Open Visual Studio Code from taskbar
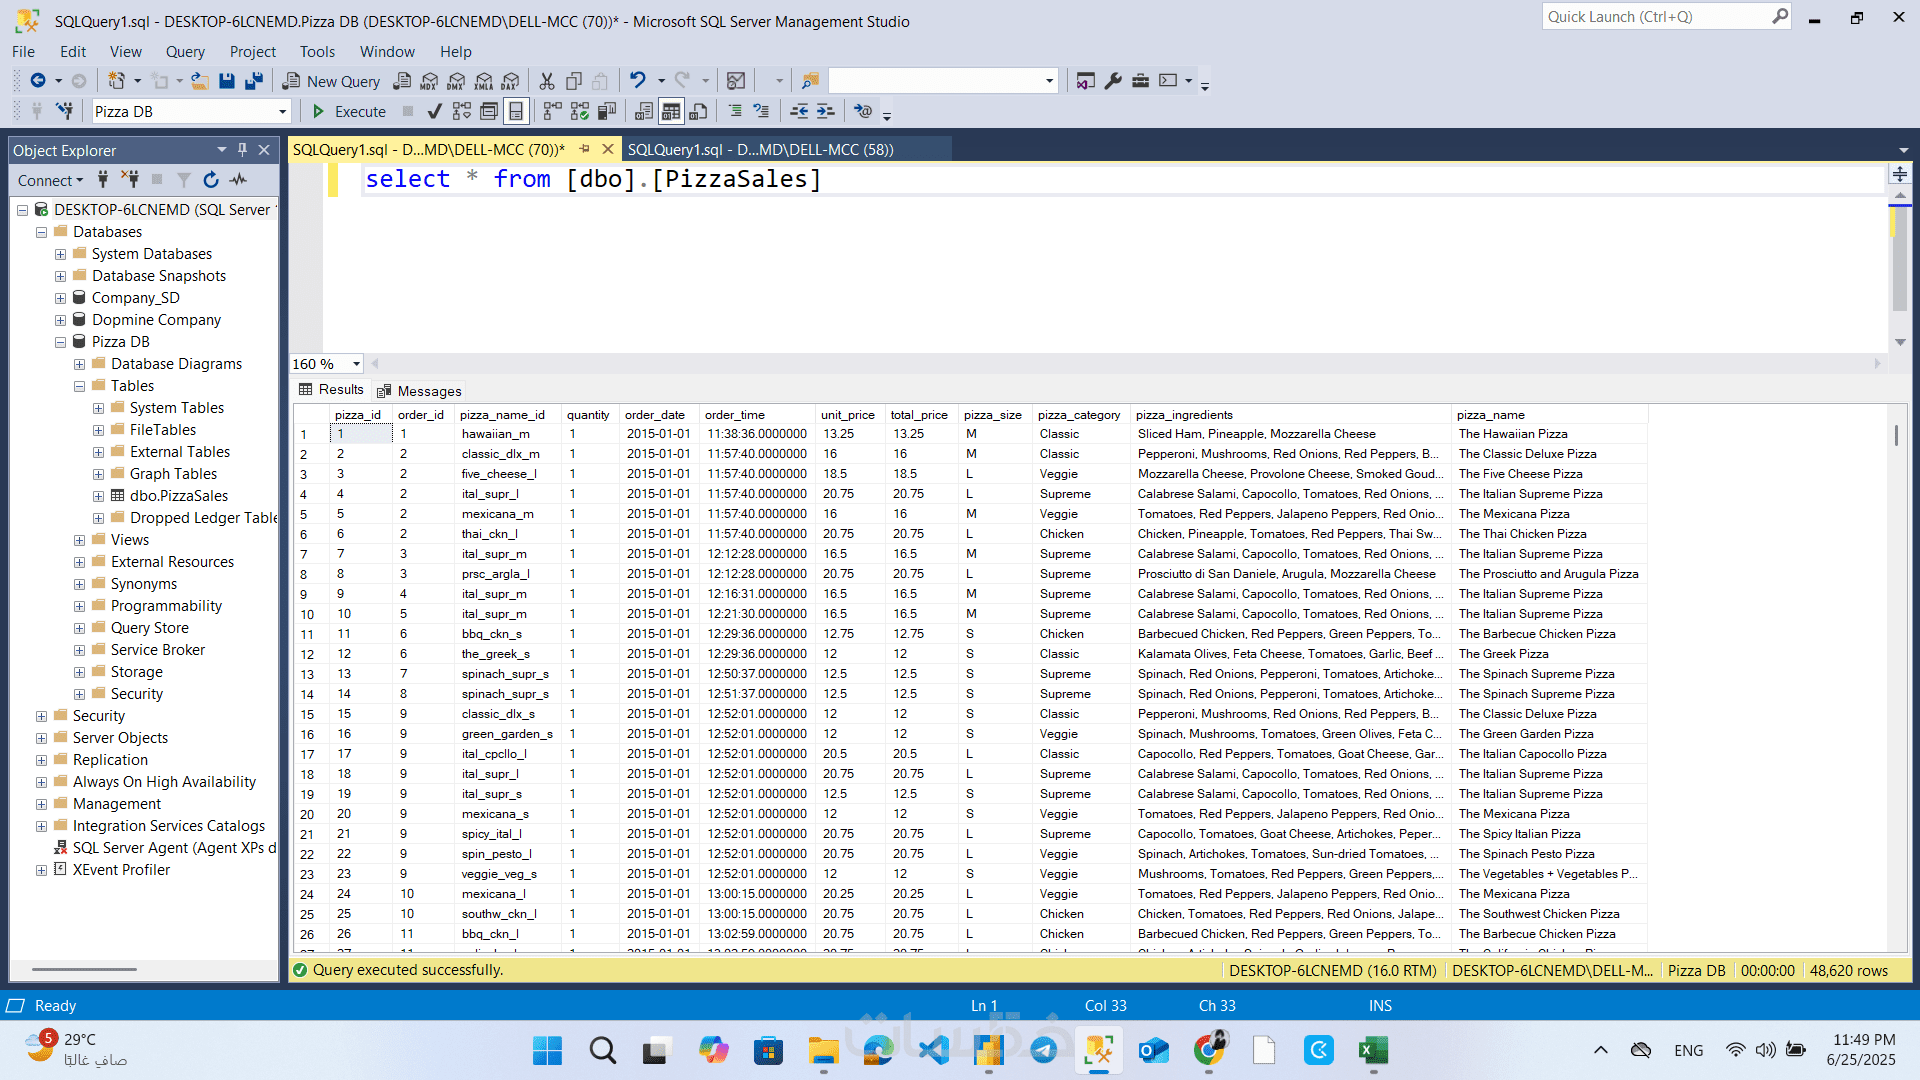The width and height of the screenshot is (1920, 1080). pyautogui.click(x=934, y=1050)
